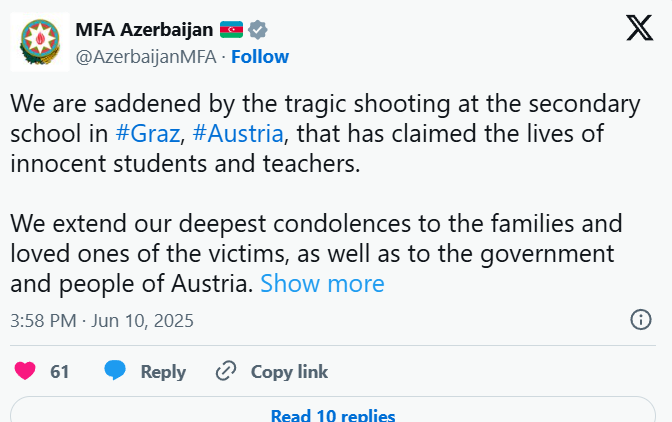Open the #Graz hashtag
Image resolution: width=672 pixels, height=422 pixels.
(147, 134)
